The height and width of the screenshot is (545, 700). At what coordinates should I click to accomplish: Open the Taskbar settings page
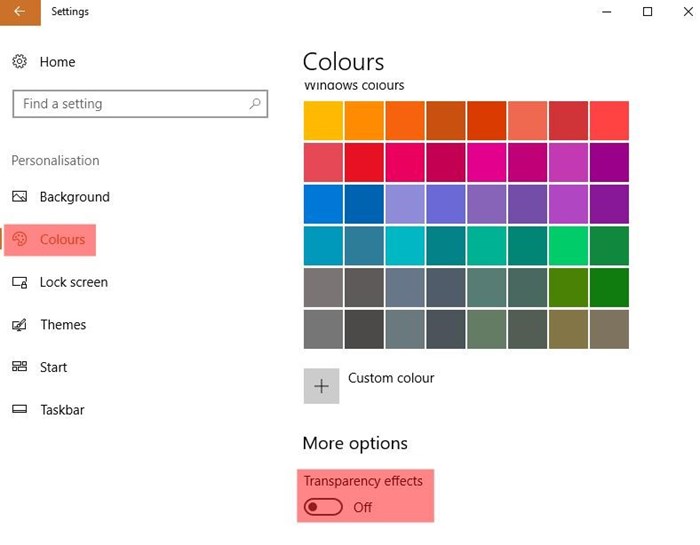click(x=62, y=410)
